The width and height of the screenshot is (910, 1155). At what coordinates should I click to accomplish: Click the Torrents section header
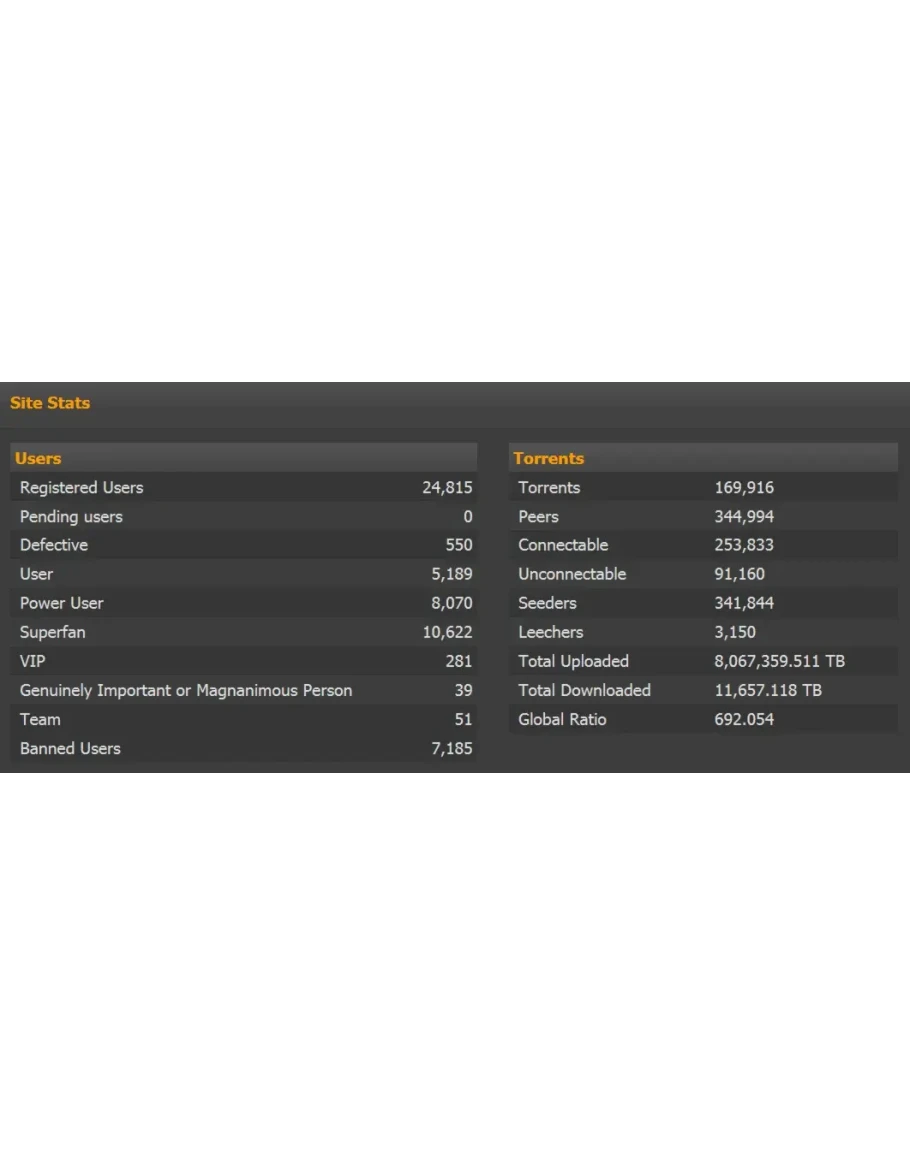[548, 458]
